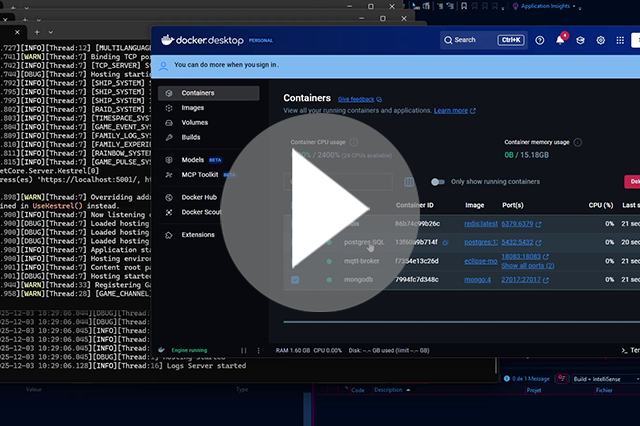640x426 pixels.
Task: Select Images in the sidebar
Action: point(193,107)
